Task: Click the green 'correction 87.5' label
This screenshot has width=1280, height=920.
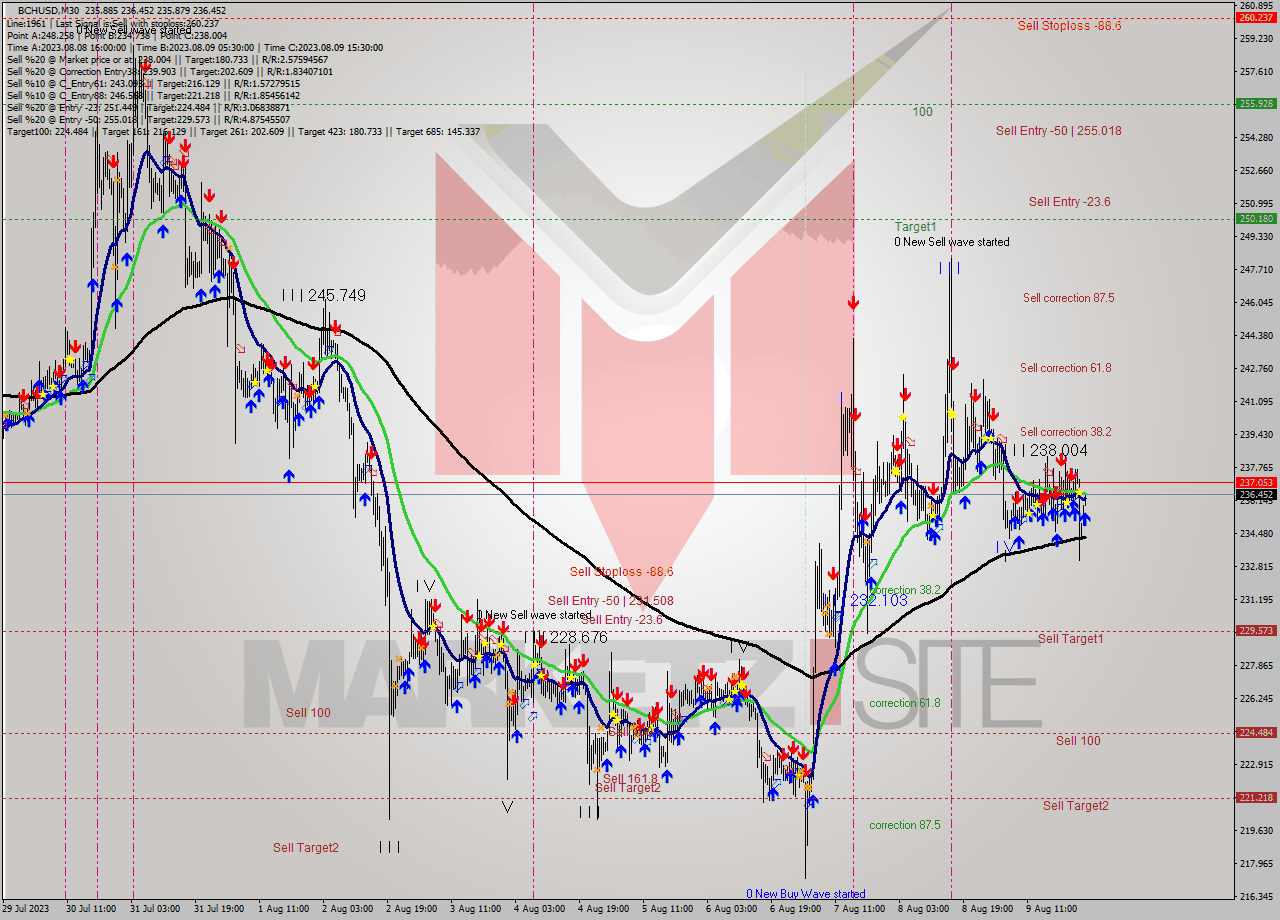Action: coord(905,825)
